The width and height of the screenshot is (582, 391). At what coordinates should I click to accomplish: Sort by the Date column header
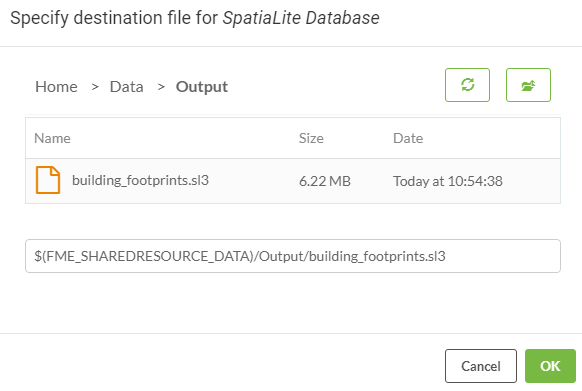pos(408,139)
